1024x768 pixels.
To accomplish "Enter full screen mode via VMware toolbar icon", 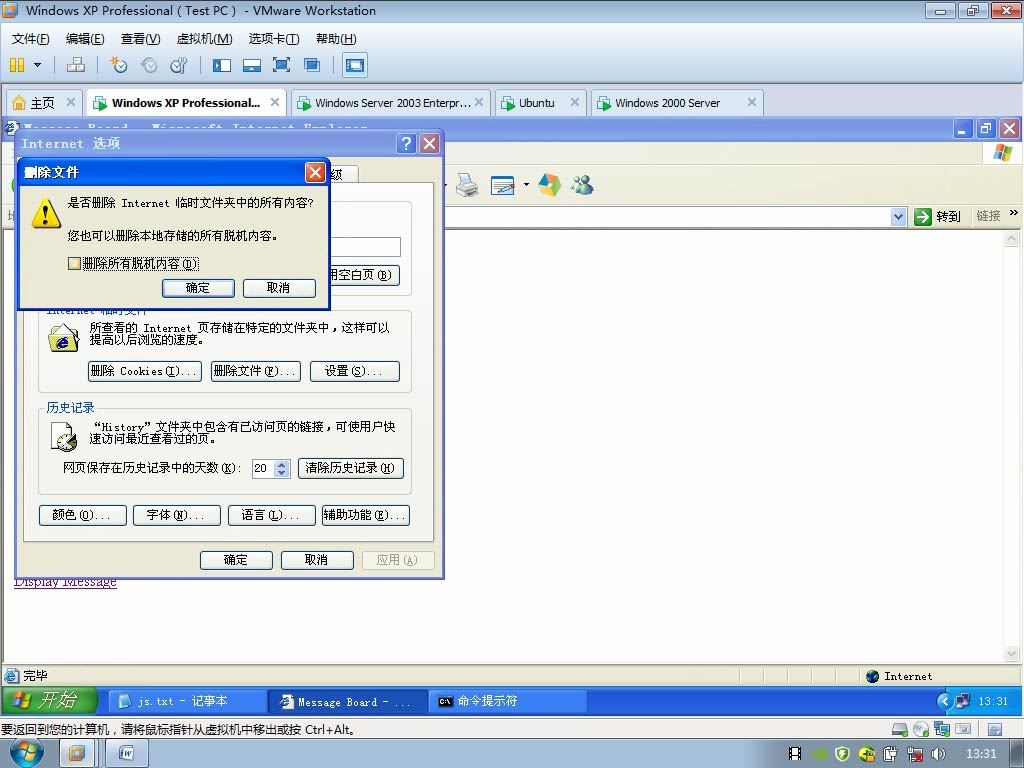I will [x=281, y=65].
